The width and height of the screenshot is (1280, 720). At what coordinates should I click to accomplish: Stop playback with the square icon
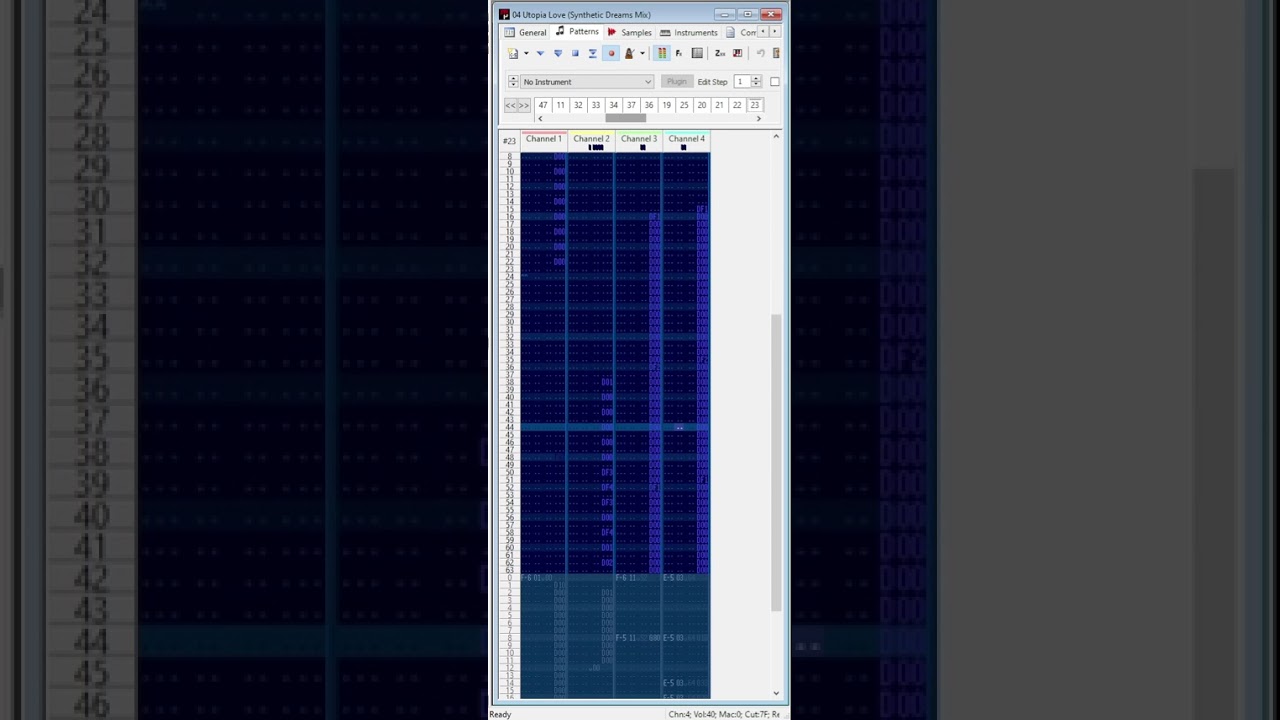click(x=575, y=53)
